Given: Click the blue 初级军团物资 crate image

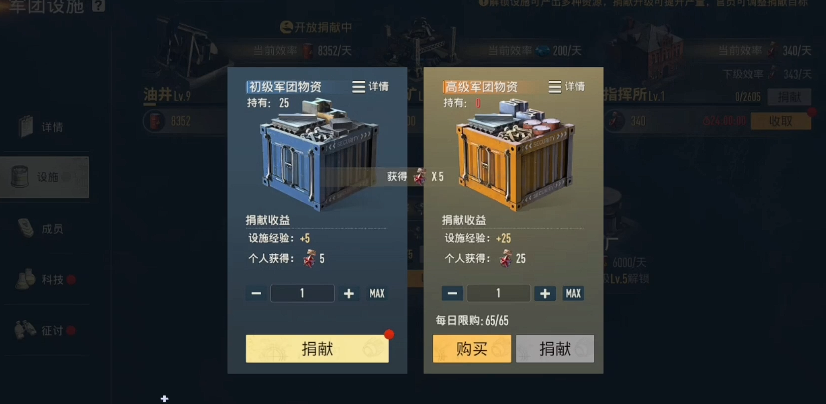Looking at the screenshot, I should click(x=318, y=155).
